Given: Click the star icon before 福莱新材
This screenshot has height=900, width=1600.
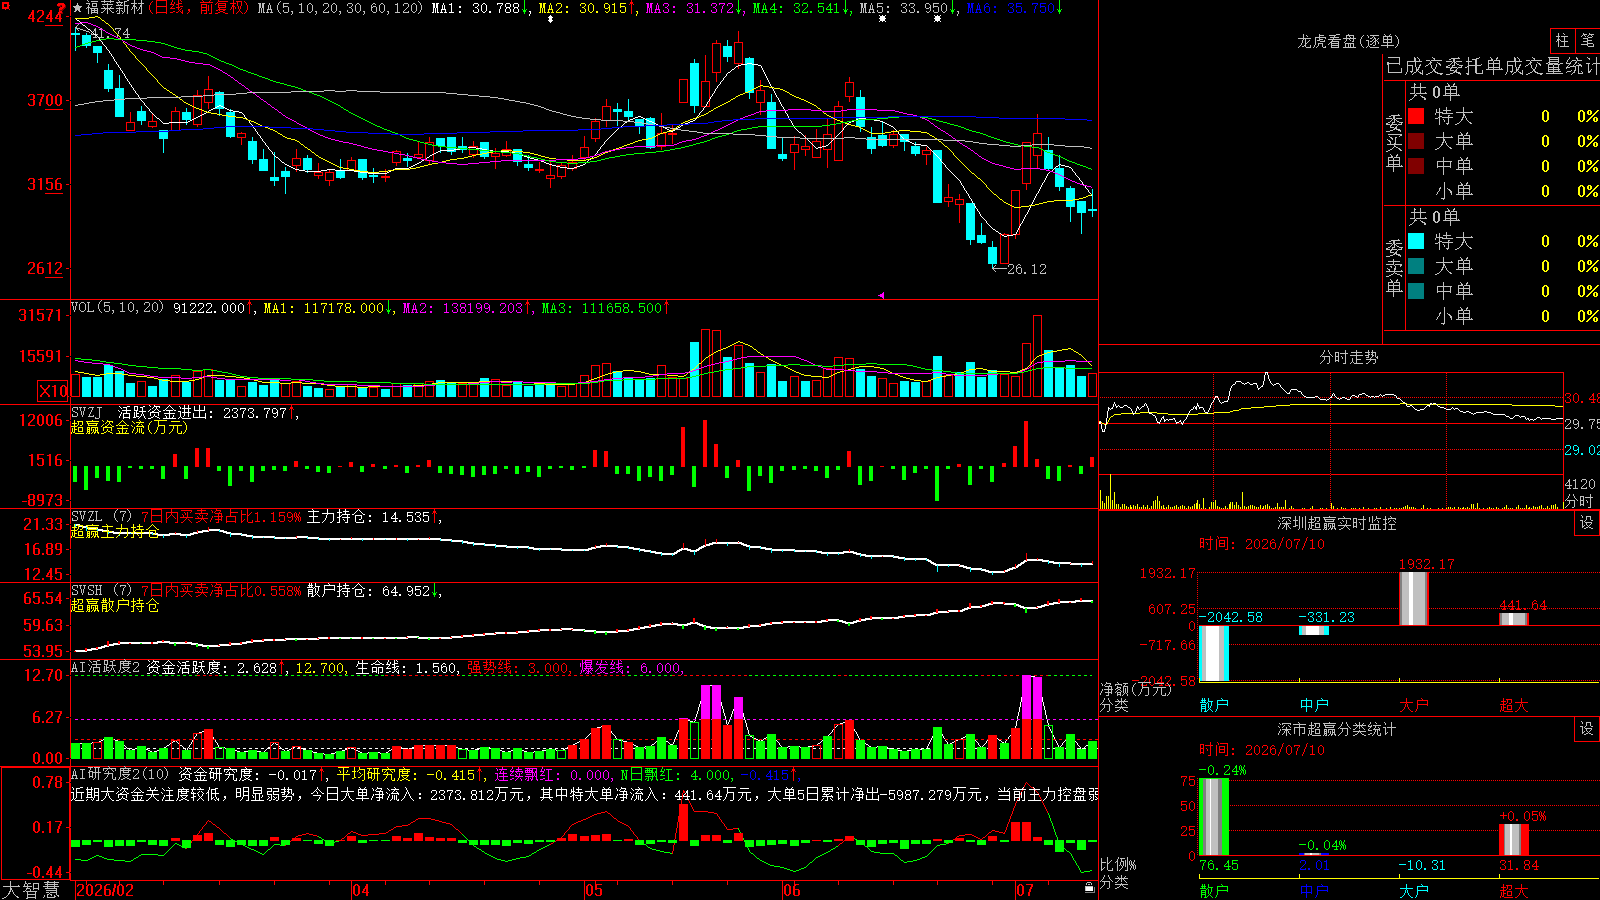Looking at the screenshot, I should coord(78,8).
